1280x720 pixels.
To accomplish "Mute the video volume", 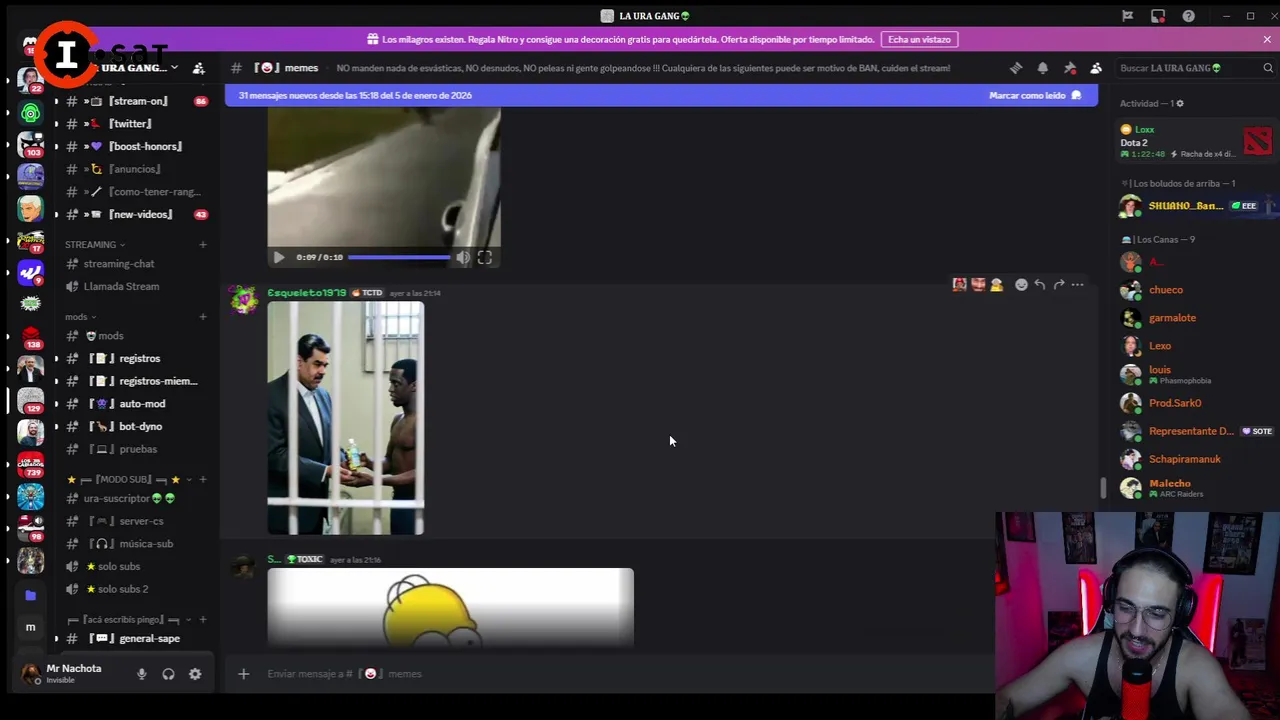I will [x=463, y=257].
